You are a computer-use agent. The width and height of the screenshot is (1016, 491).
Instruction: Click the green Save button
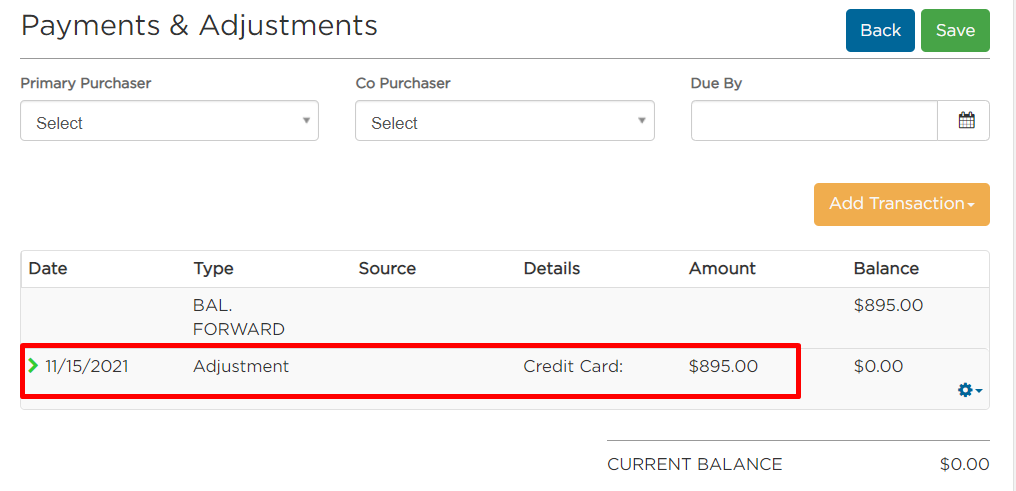point(955,30)
